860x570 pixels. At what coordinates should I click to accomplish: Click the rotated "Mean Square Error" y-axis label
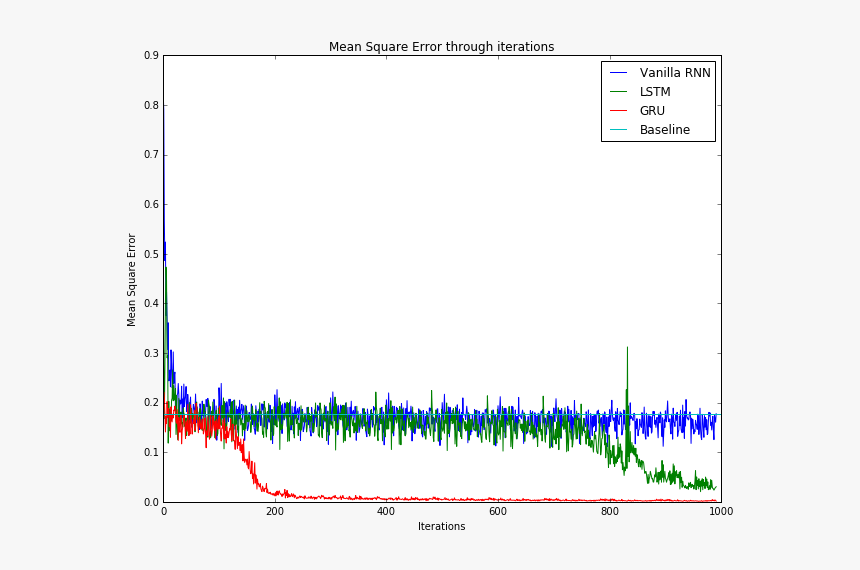tap(132, 280)
